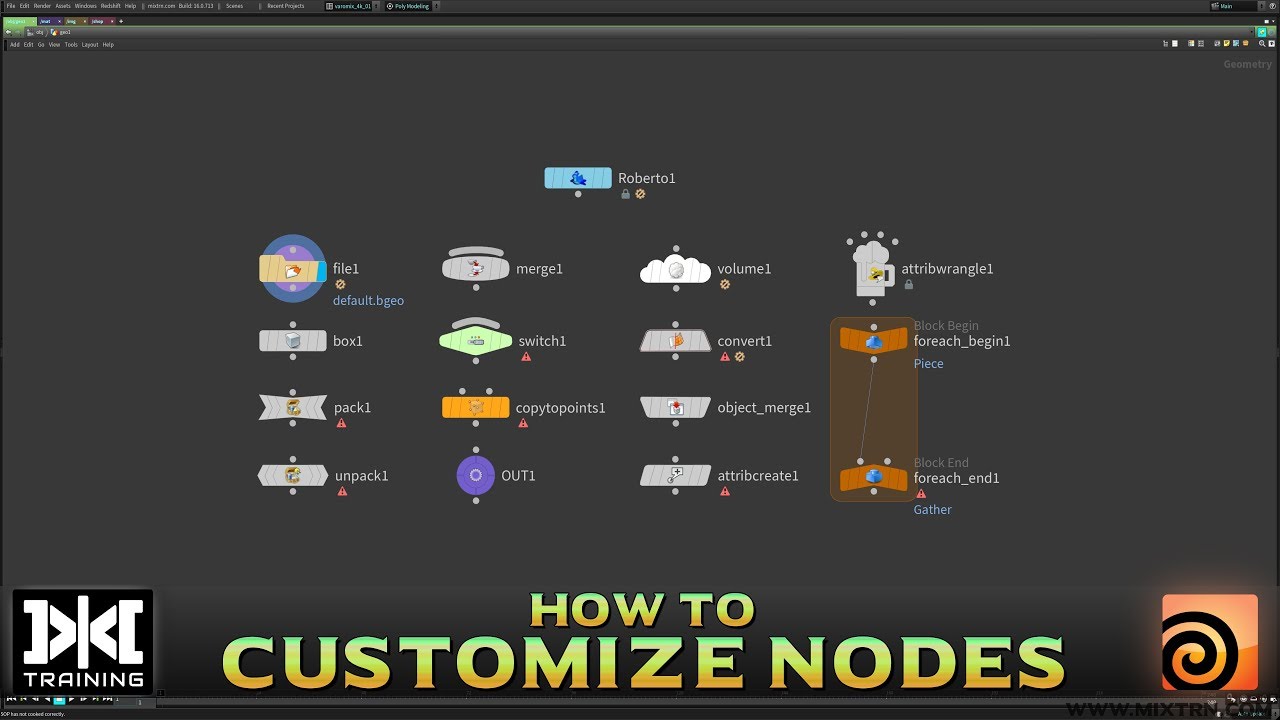This screenshot has height=720, width=1280.
Task: Select the convert1 node icon
Action: click(676, 341)
